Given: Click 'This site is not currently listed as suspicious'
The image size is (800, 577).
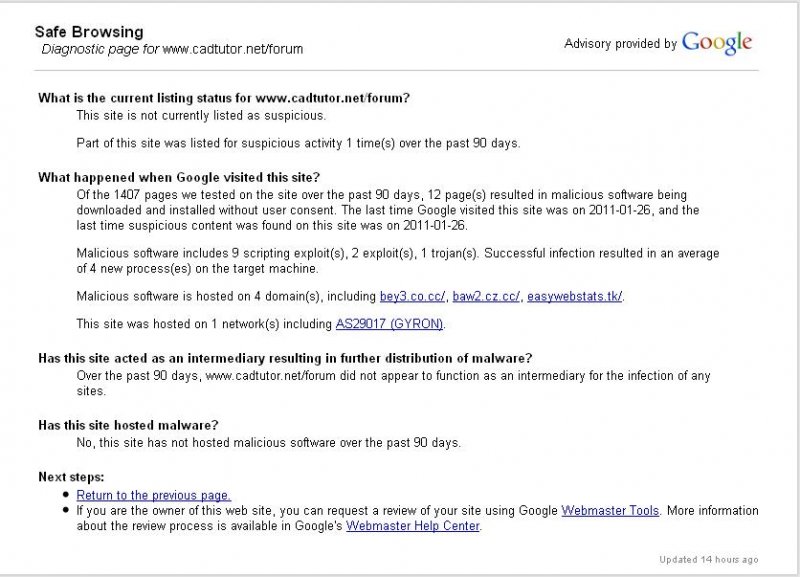Looking at the screenshot, I should 201,116.
